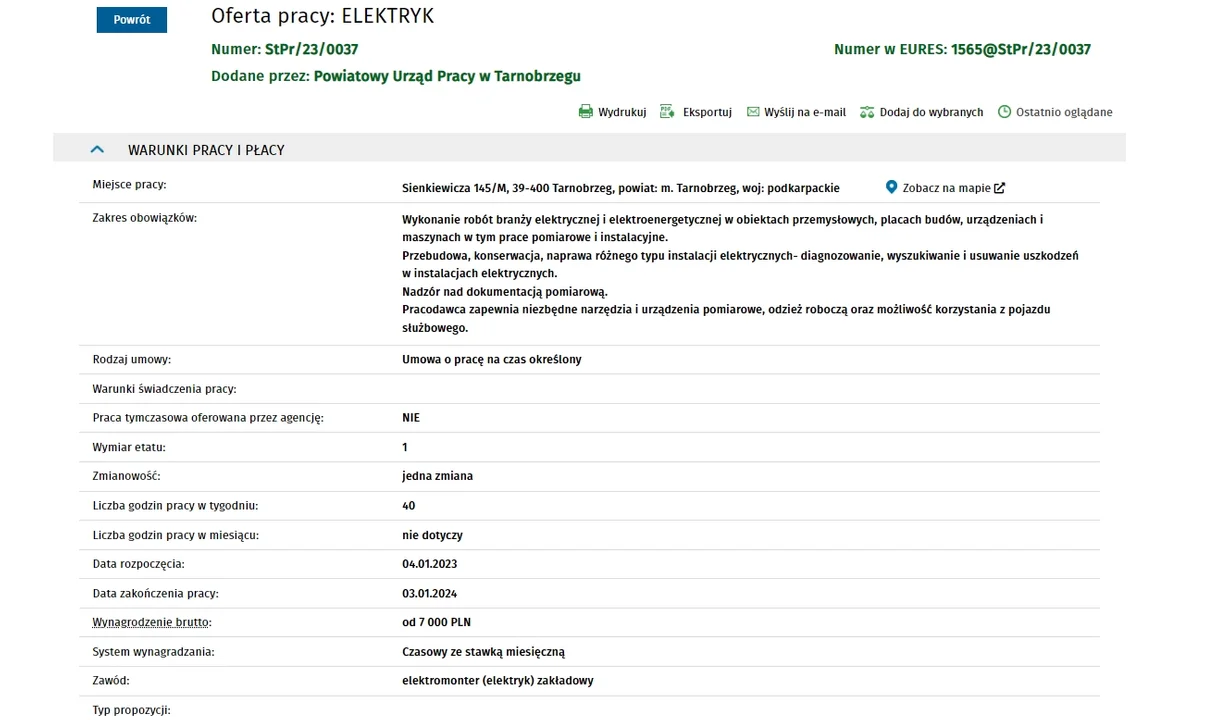
Task: Click the value NIE for agency work
Action: [x=411, y=418]
